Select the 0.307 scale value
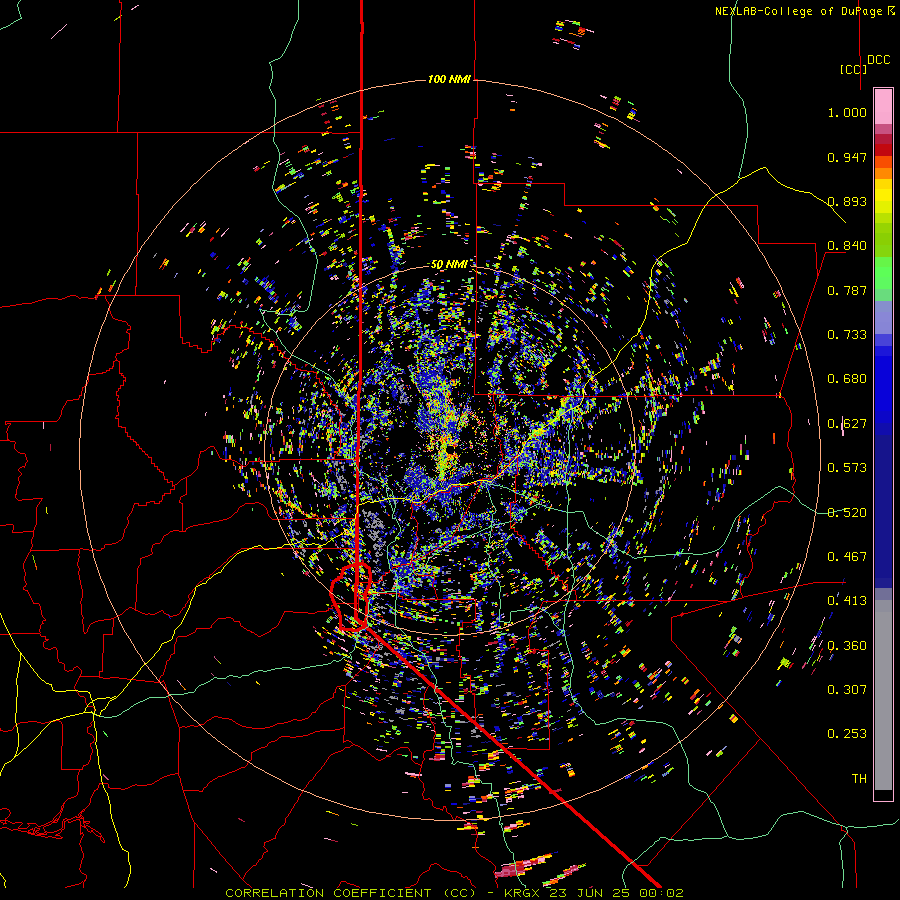Viewport: 900px width, 900px height. 847,690
